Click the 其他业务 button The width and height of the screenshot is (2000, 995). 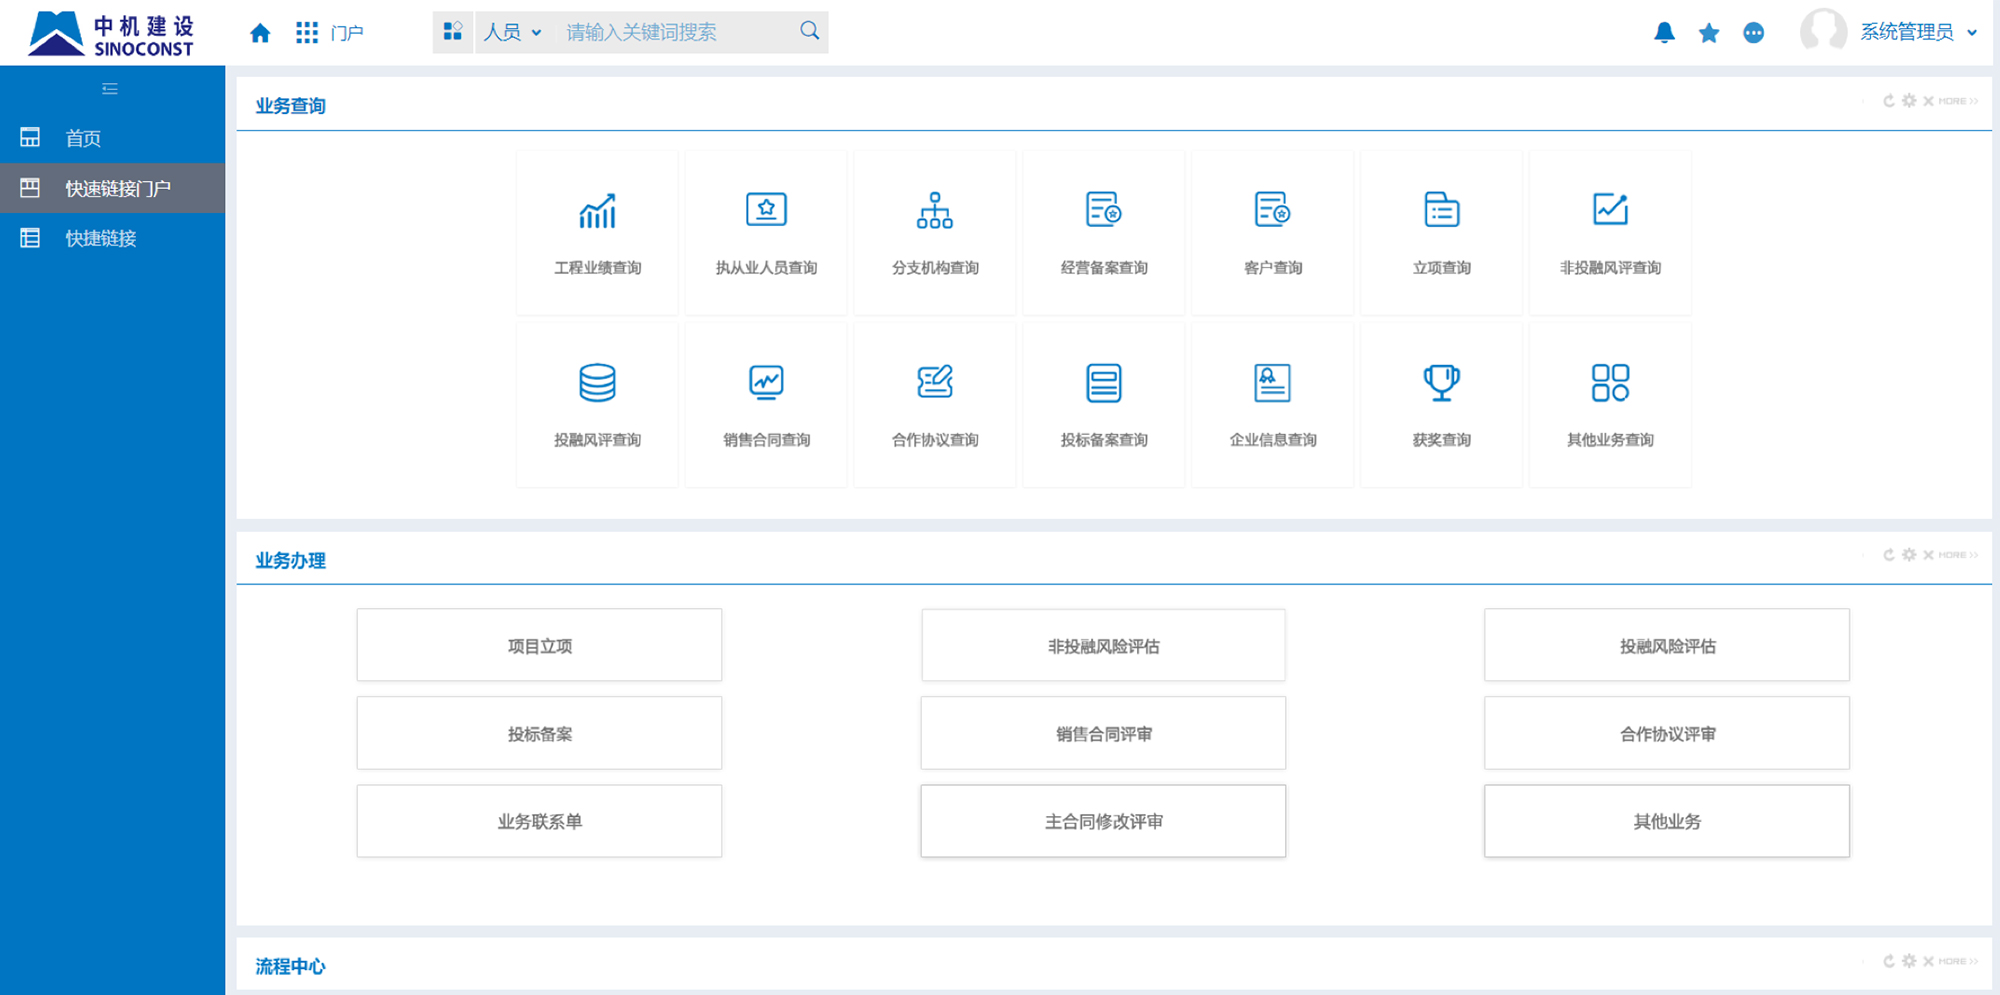[x=1667, y=821]
